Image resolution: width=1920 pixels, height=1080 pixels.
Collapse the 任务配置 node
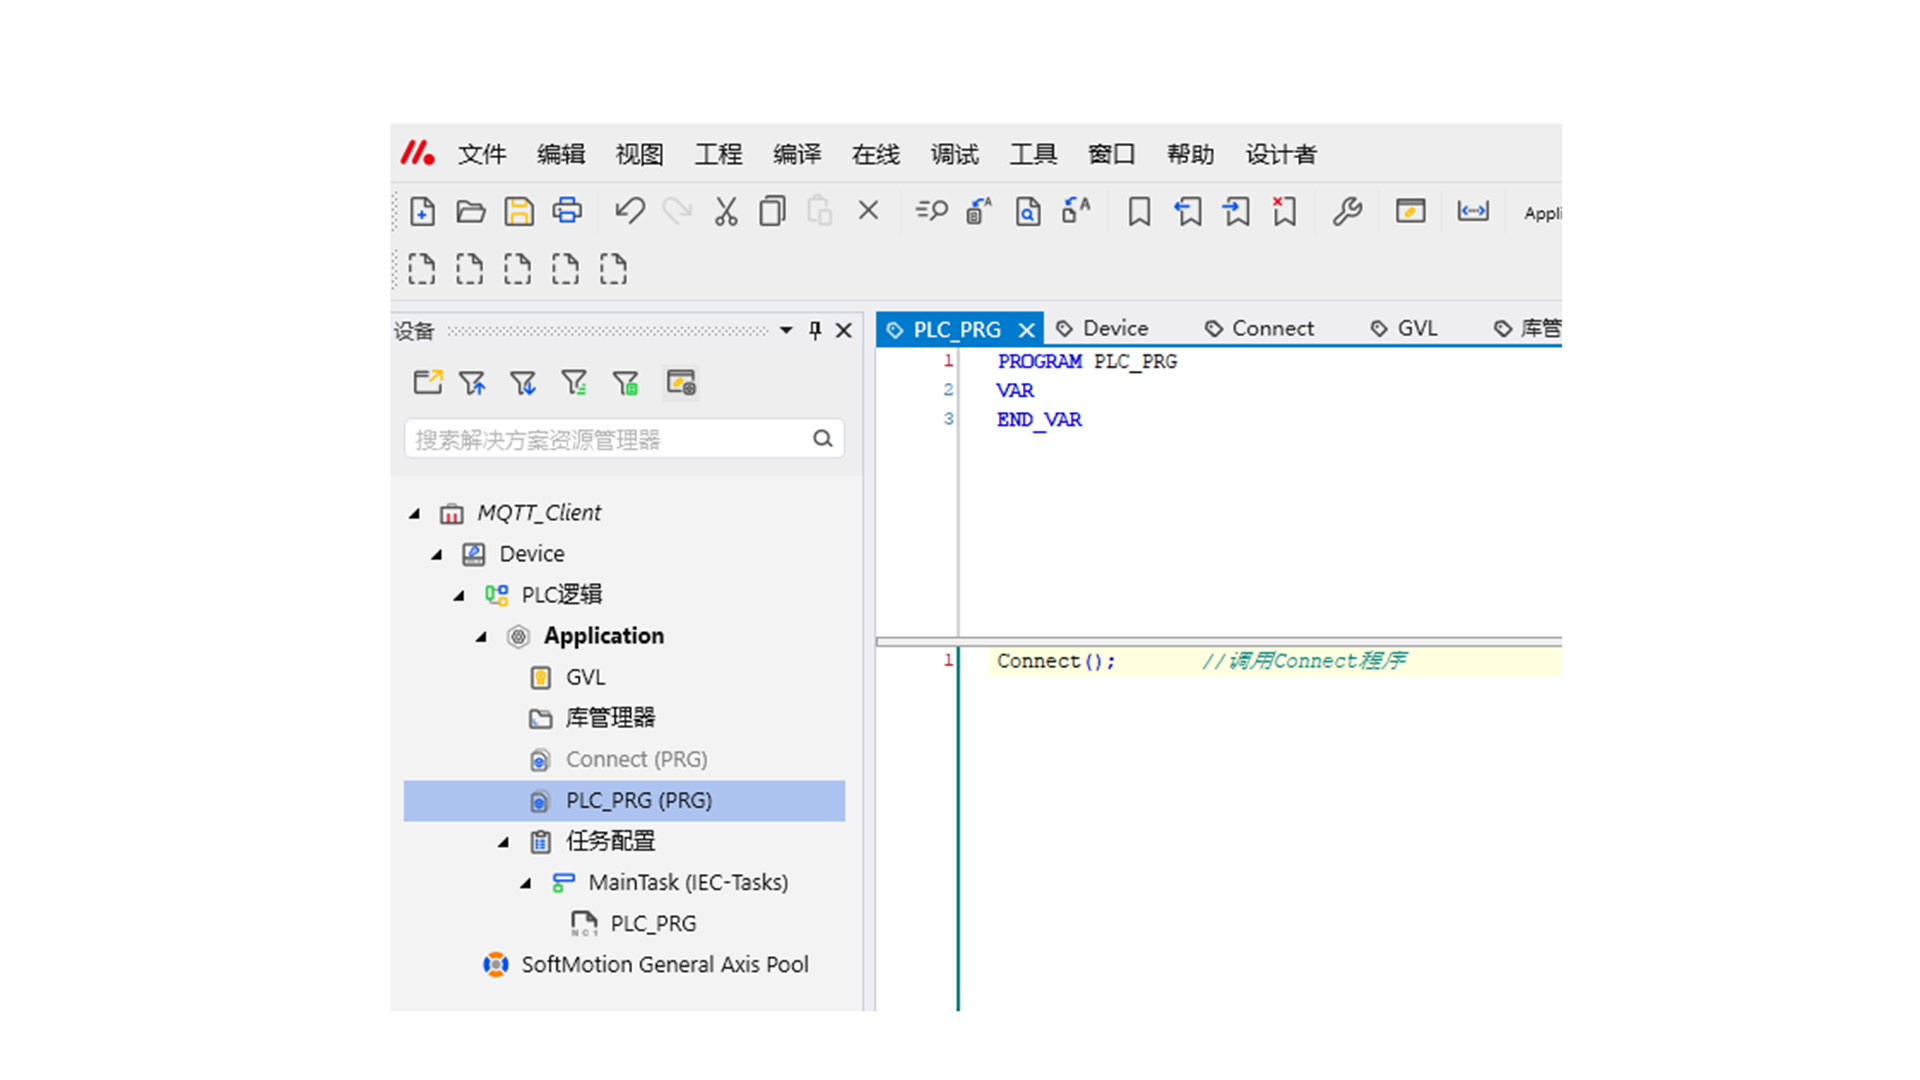[503, 842]
